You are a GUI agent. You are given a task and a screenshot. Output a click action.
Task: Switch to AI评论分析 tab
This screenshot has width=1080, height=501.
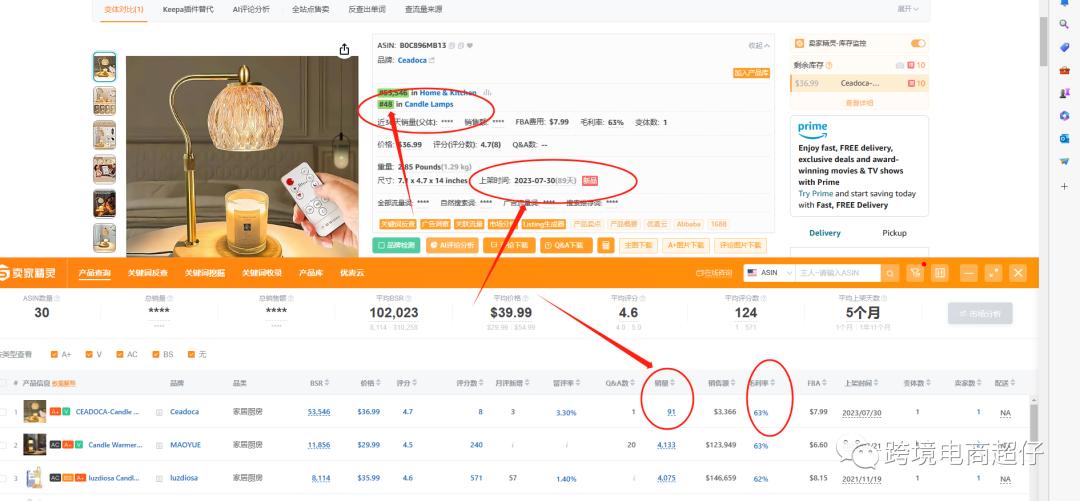[x=251, y=10]
